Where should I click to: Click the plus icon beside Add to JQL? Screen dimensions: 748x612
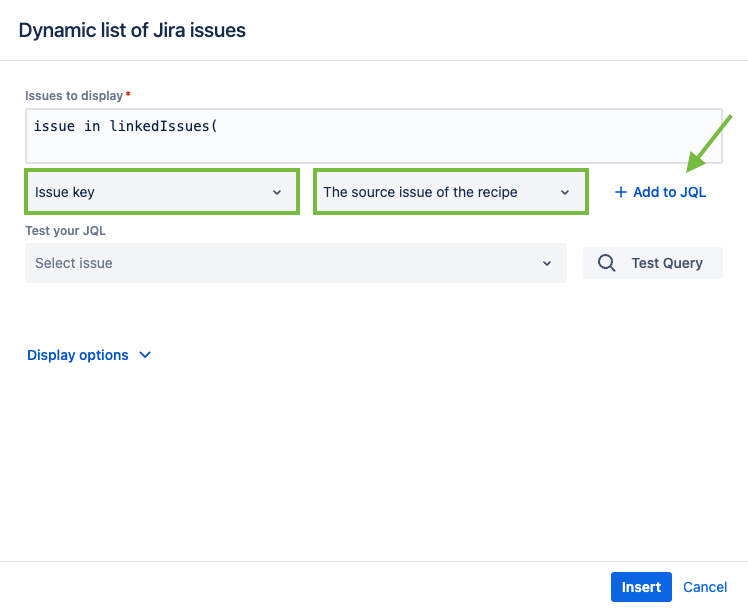[x=621, y=192]
